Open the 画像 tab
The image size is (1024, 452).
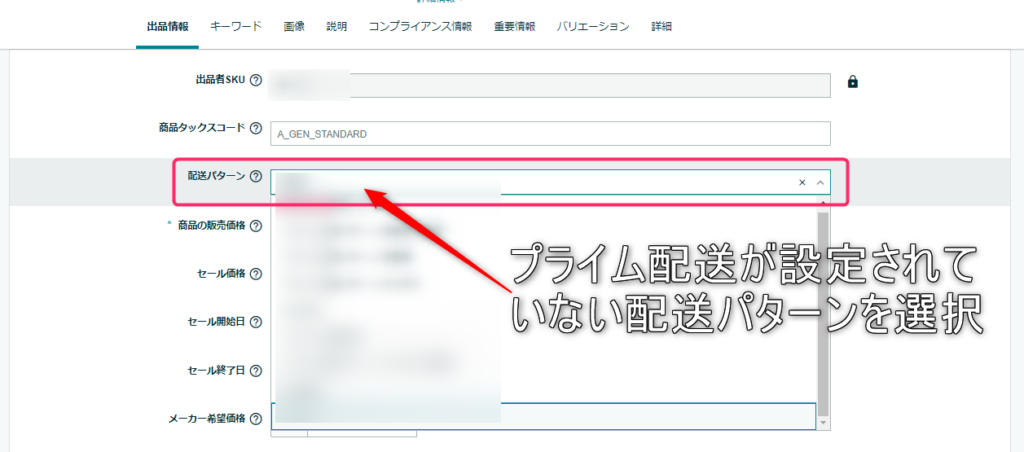click(294, 27)
